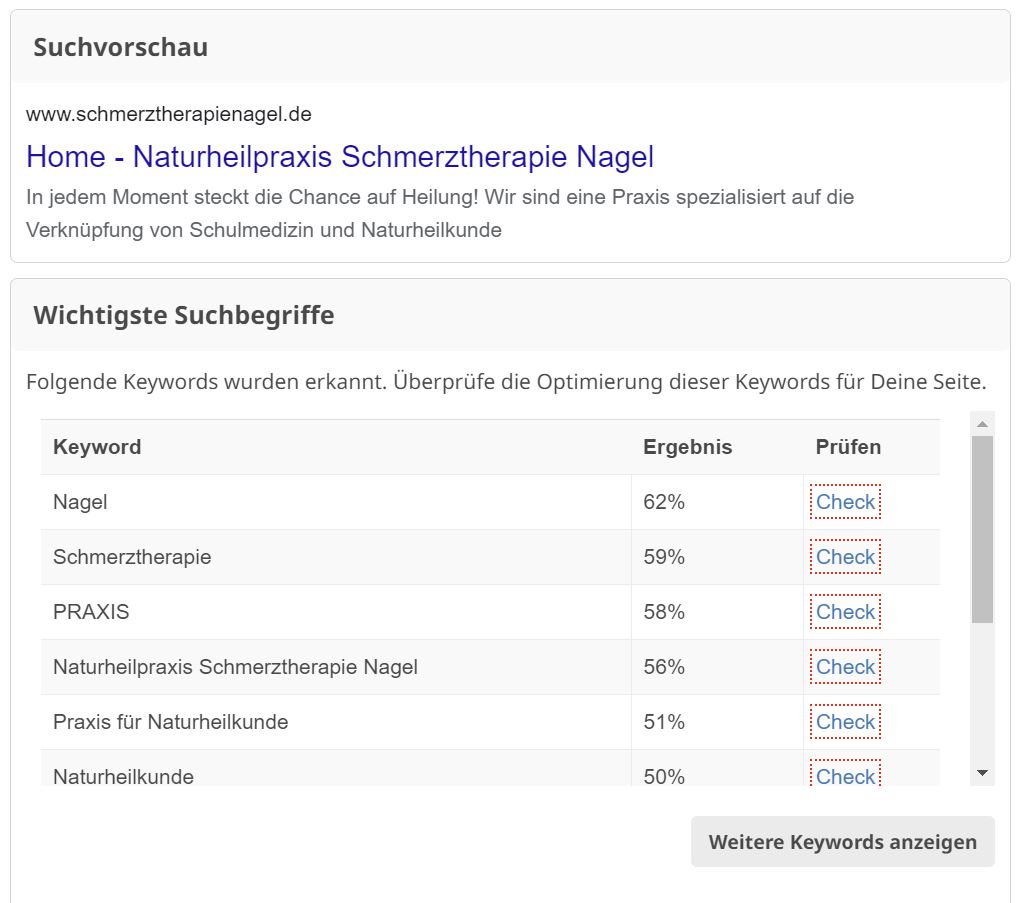Click the URL www.schmerztherapienagel.de

tap(169, 114)
